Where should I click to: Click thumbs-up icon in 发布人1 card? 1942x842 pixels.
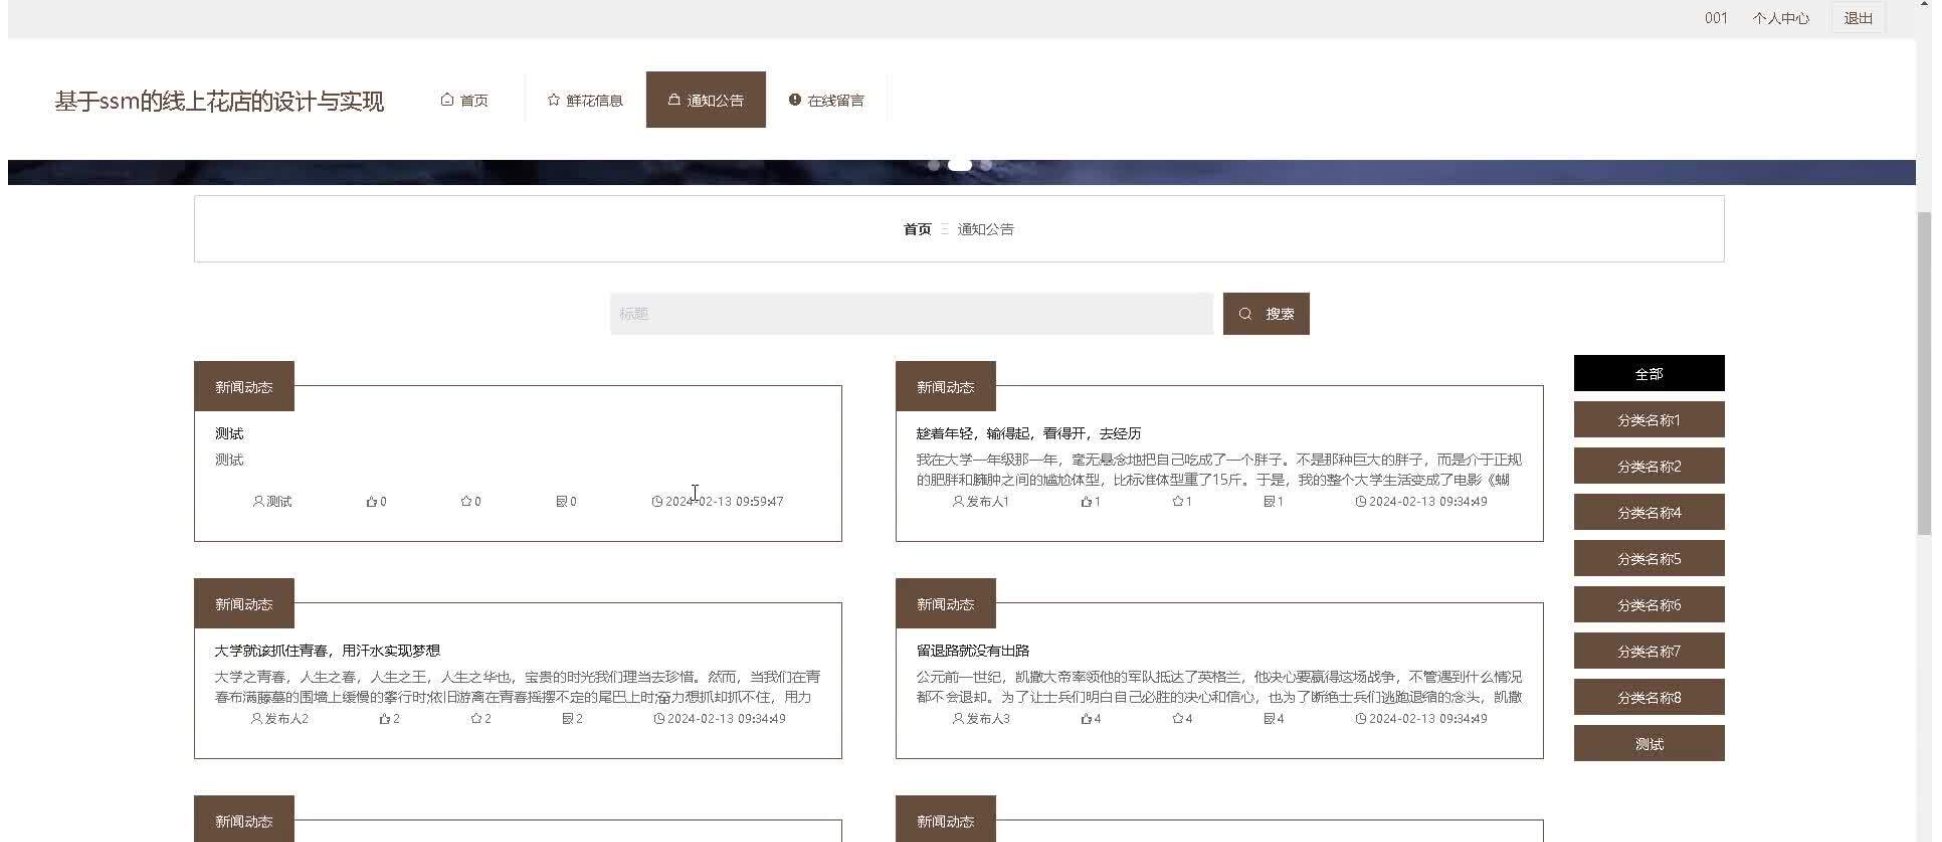[x=1086, y=502]
